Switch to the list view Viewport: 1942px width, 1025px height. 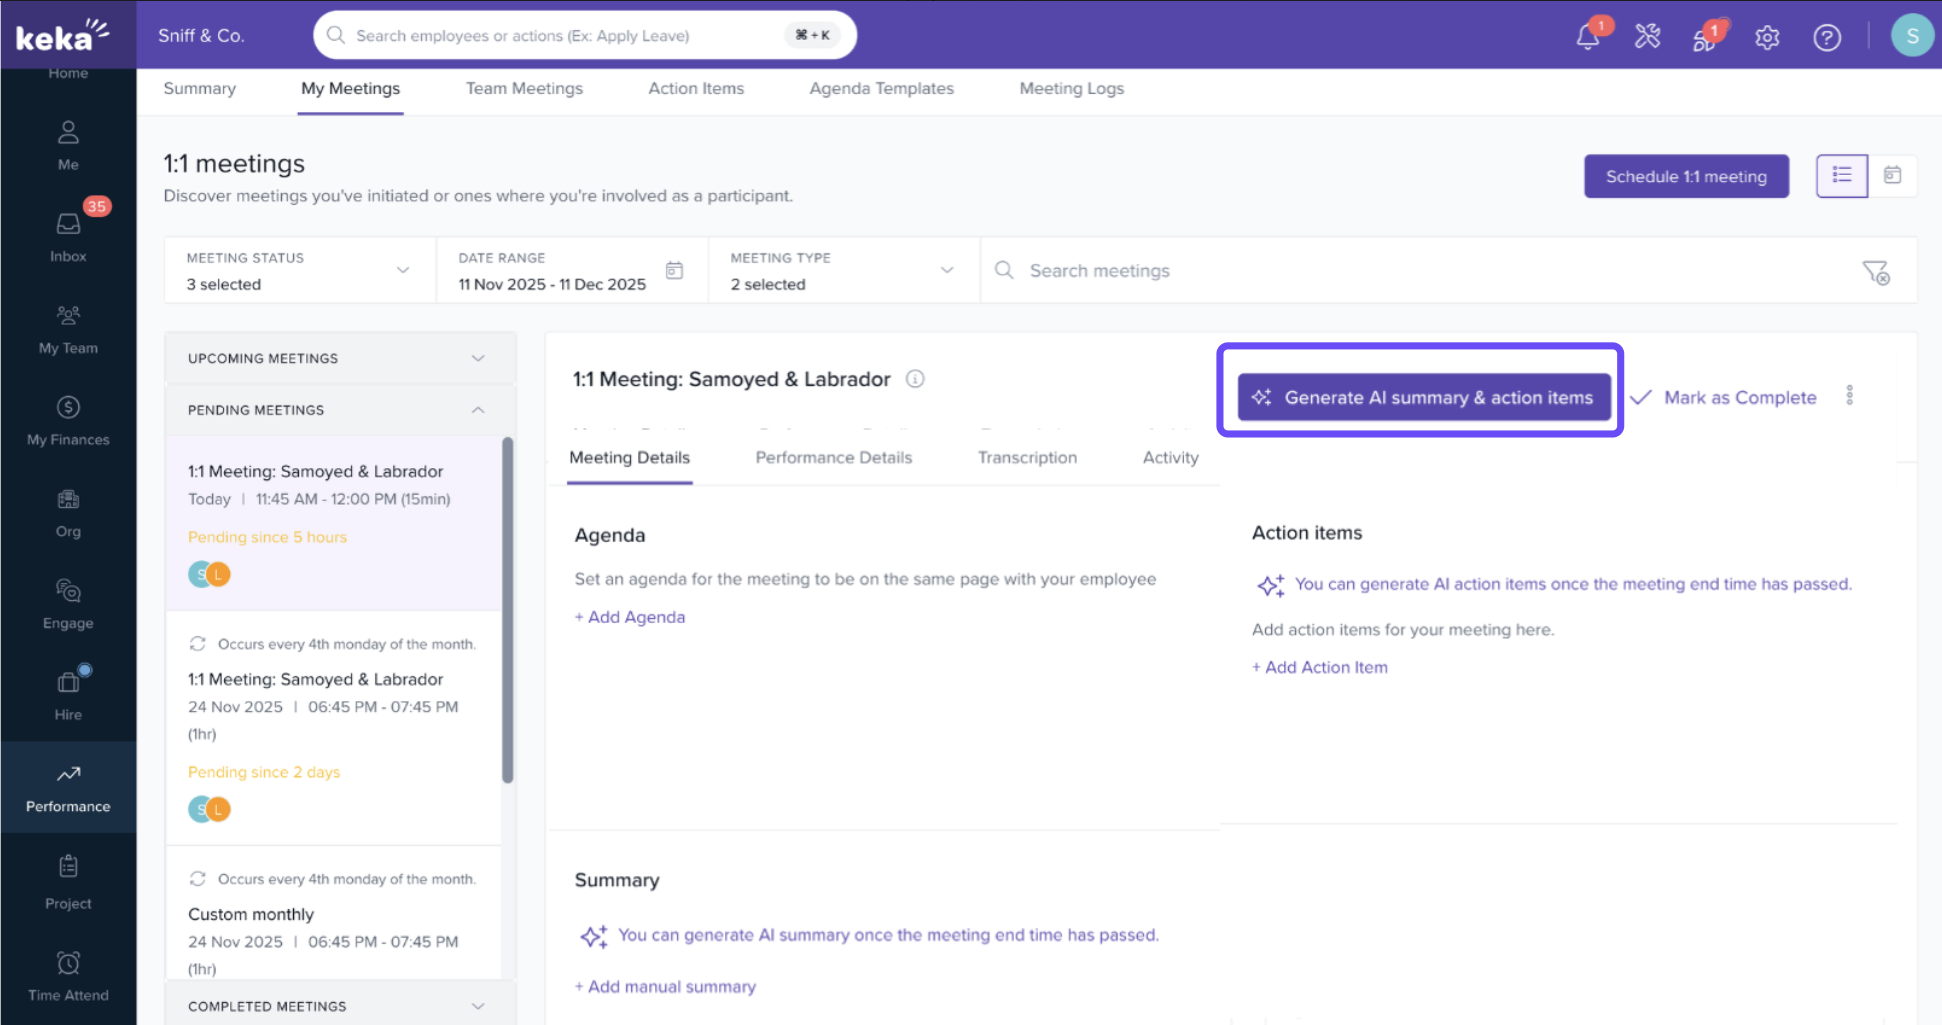coord(1841,176)
